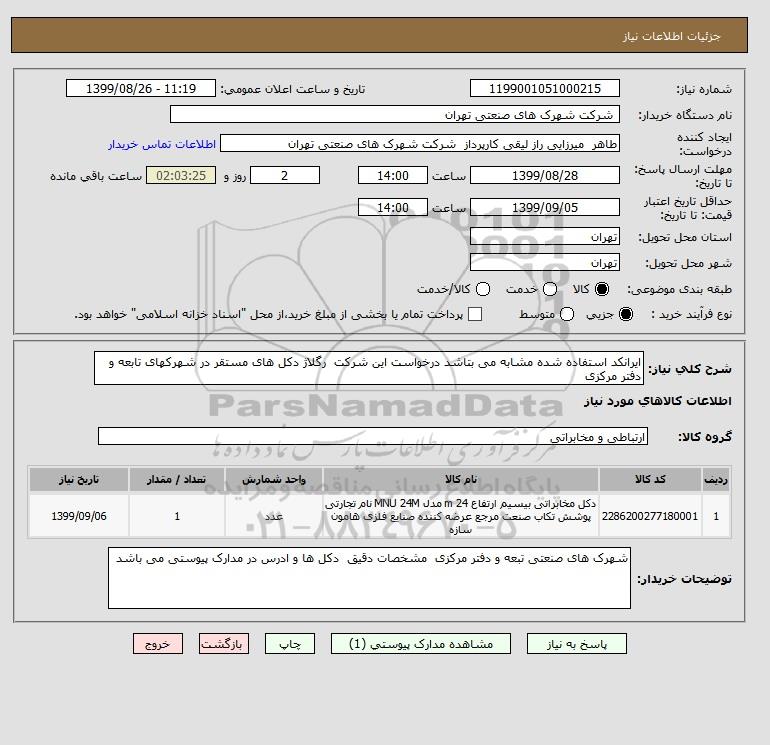This screenshot has height=745, width=770.
Task: Click the response deadline date 1399/08/28 field
Action: point(545,175)
